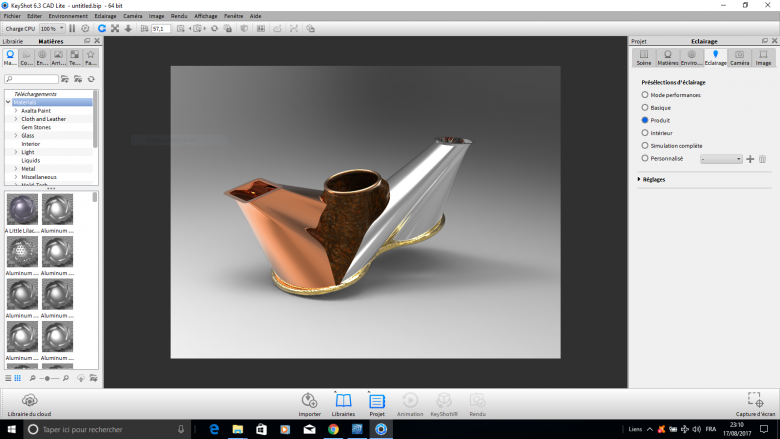Choose Intérieur lighting preset
Image resolution: width=780 pixels, height=439 pixels.
point(645,132)
